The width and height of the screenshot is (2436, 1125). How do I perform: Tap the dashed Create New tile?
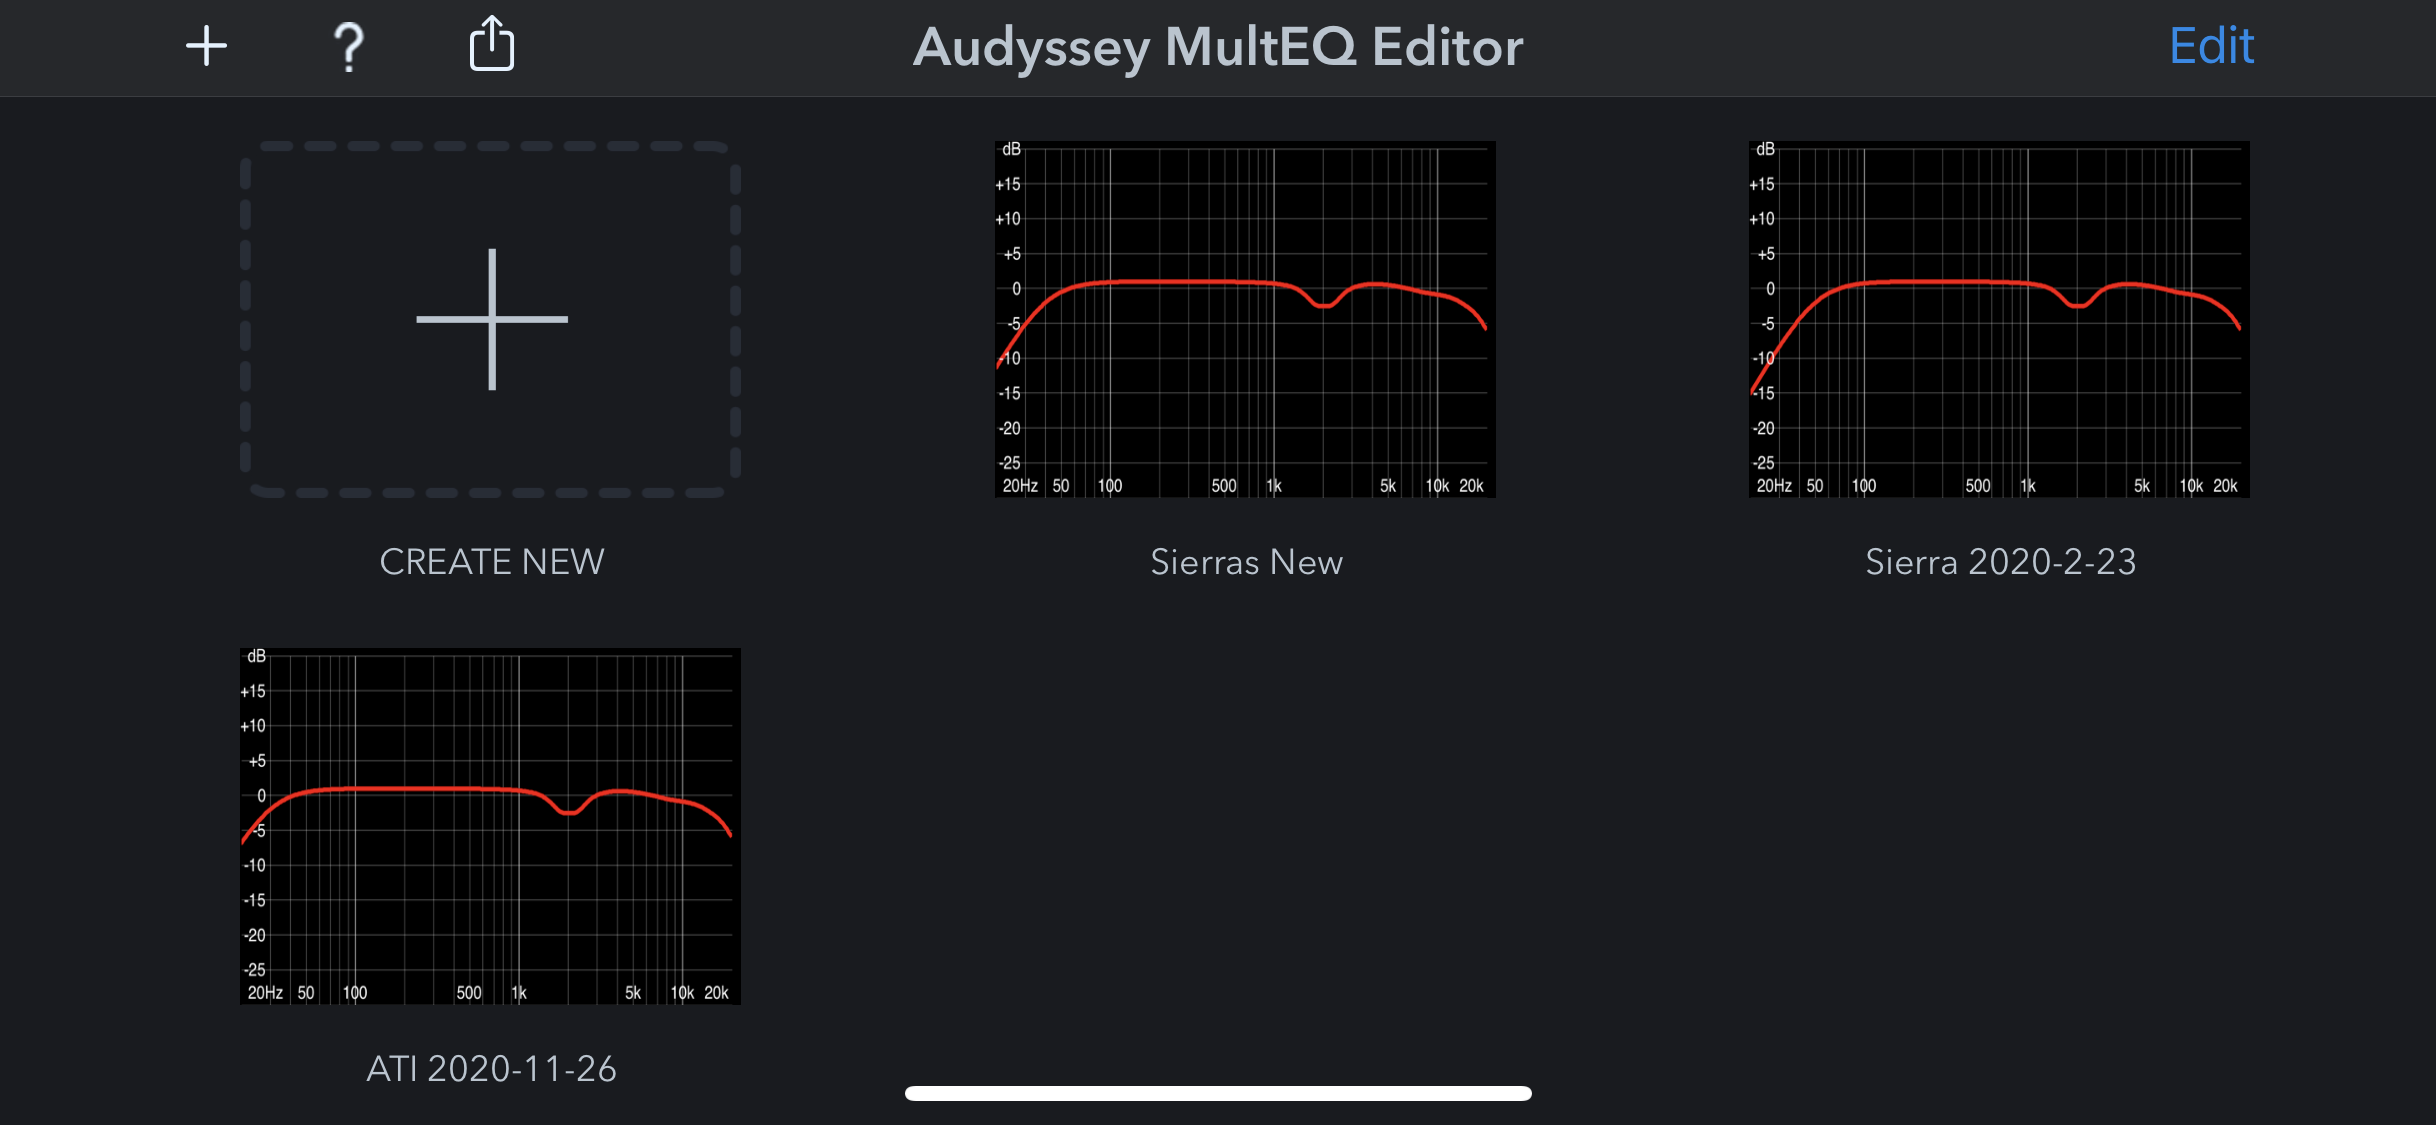click(x=491, y=319)
